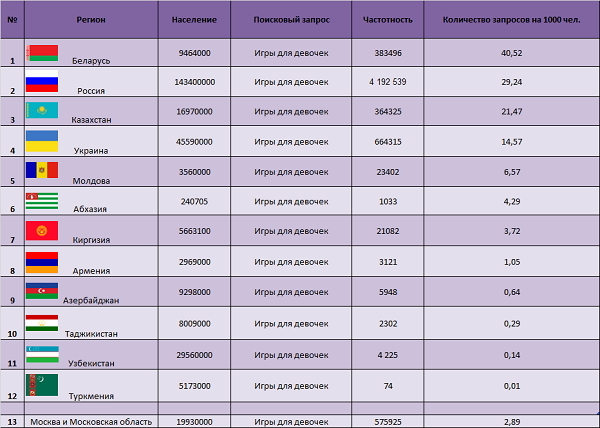This screenshot has height=428, width=600.
Task: Select the Azerbaijan flag icon
Action: click(42, 291)
